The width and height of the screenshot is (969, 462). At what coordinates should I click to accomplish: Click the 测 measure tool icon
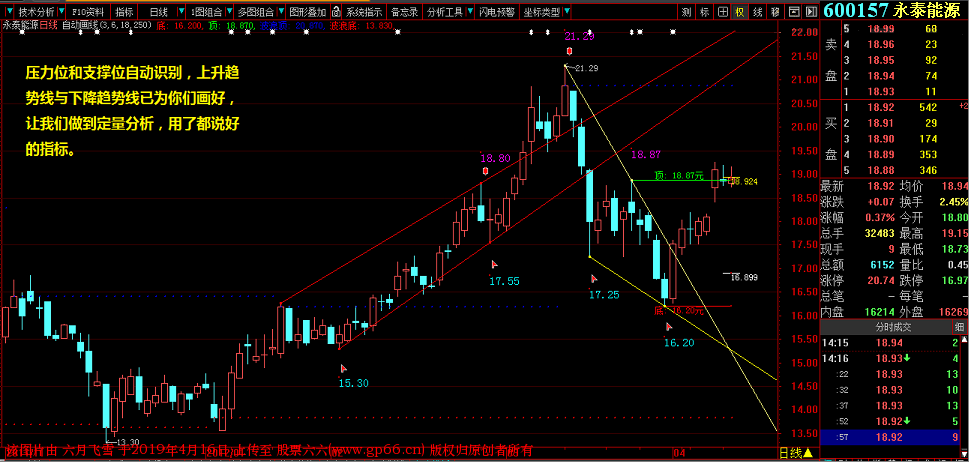point(686,12)
